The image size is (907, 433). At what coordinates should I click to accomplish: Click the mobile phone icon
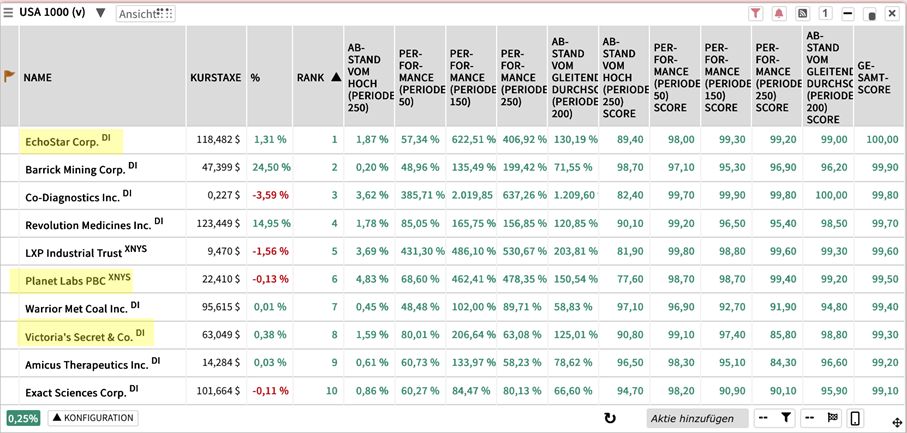tap(856, 418)
